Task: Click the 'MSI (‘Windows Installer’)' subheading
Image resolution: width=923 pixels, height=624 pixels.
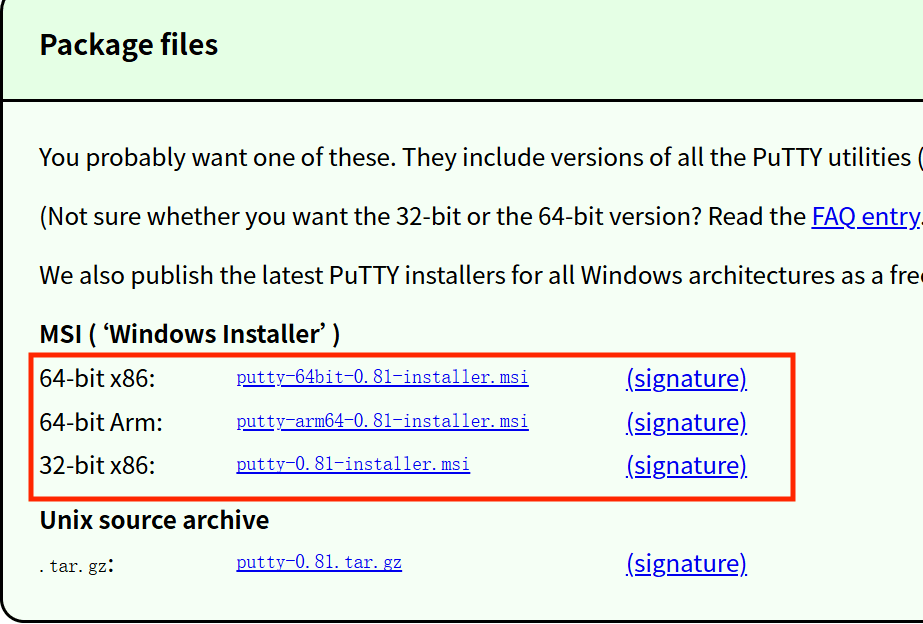Action: point(189,334)
